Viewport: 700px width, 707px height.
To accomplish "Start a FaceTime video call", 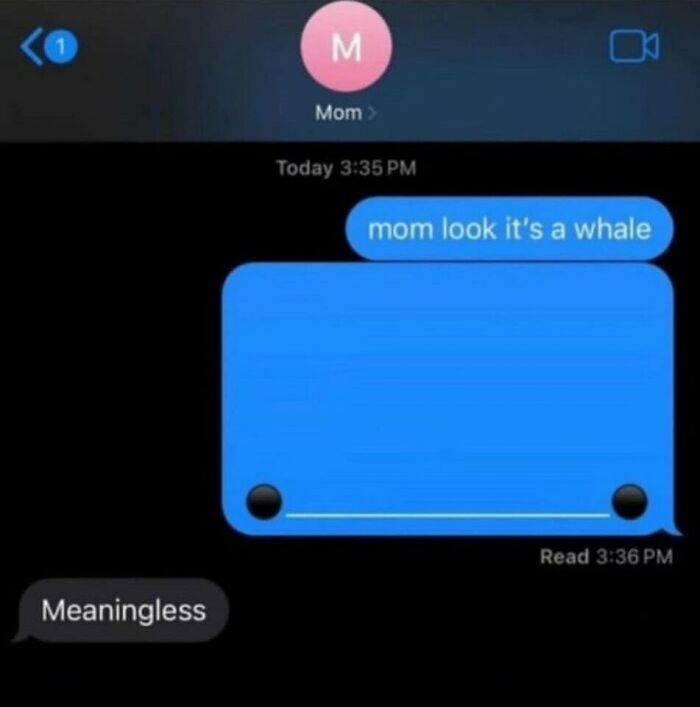I will [x=634, y=46].
